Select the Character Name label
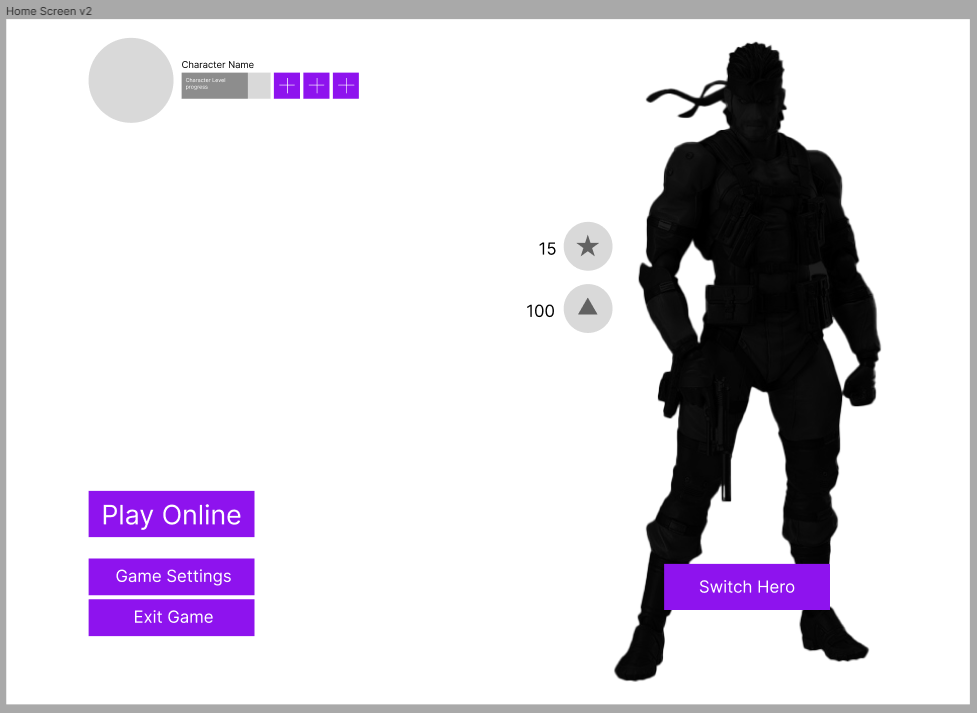This screenshot has height=713, width=977. (x=217, y=65)
